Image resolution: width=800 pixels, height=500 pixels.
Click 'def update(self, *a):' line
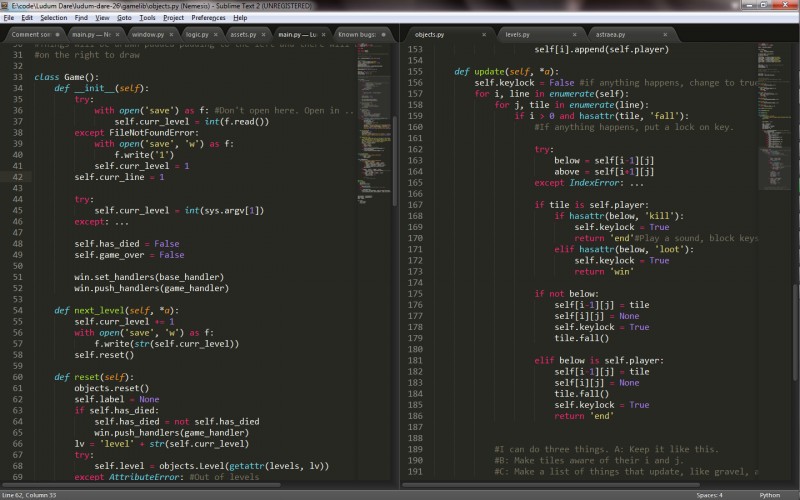[x=506, y=71]
